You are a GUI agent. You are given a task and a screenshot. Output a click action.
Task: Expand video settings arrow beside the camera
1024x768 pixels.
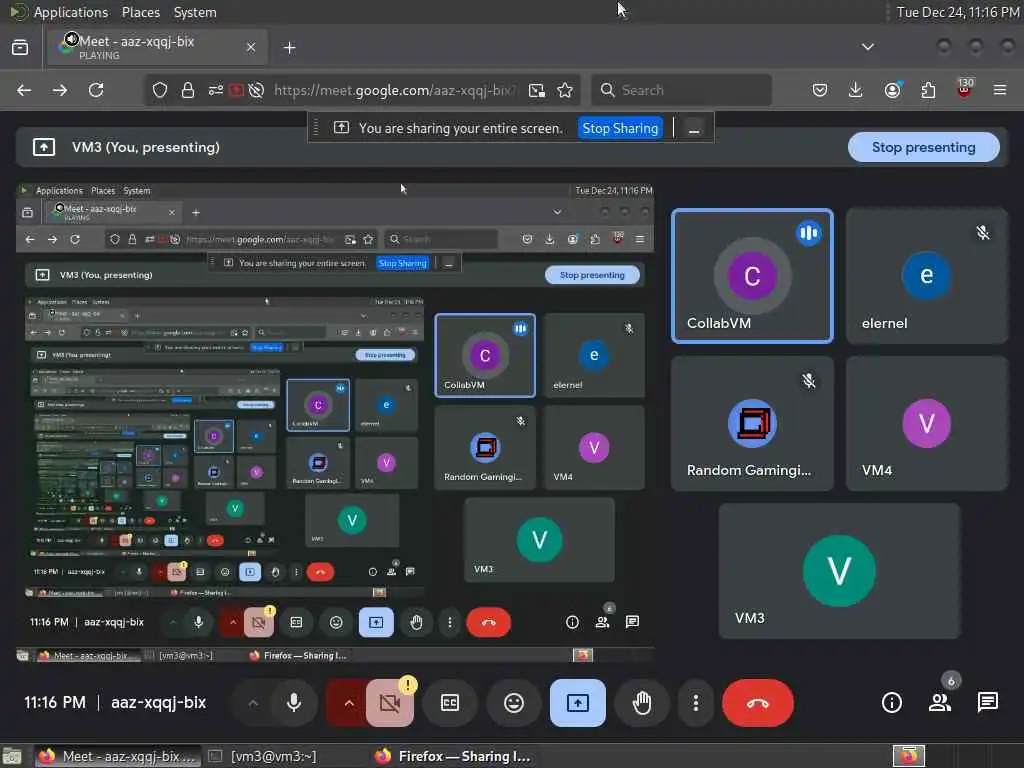coord(349,703)
